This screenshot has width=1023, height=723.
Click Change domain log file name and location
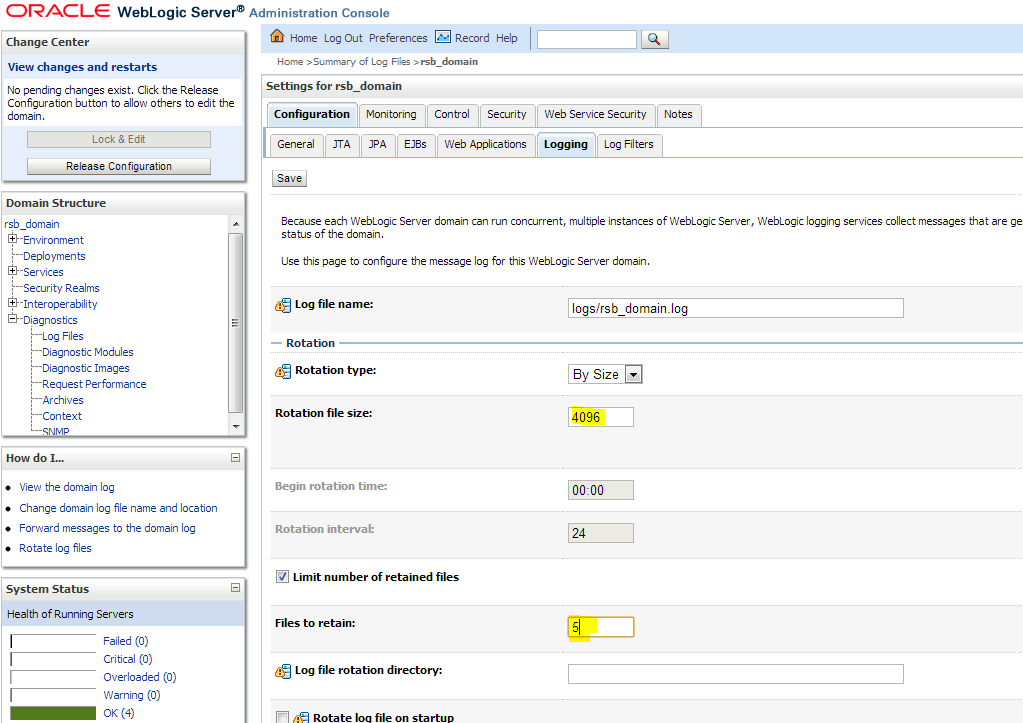point(118,508)
